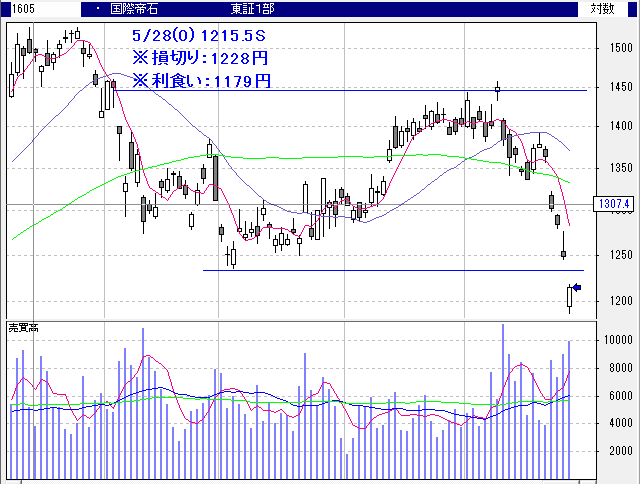
Task: Click the 東証1部 market label
Action: (x=255, y=8)
